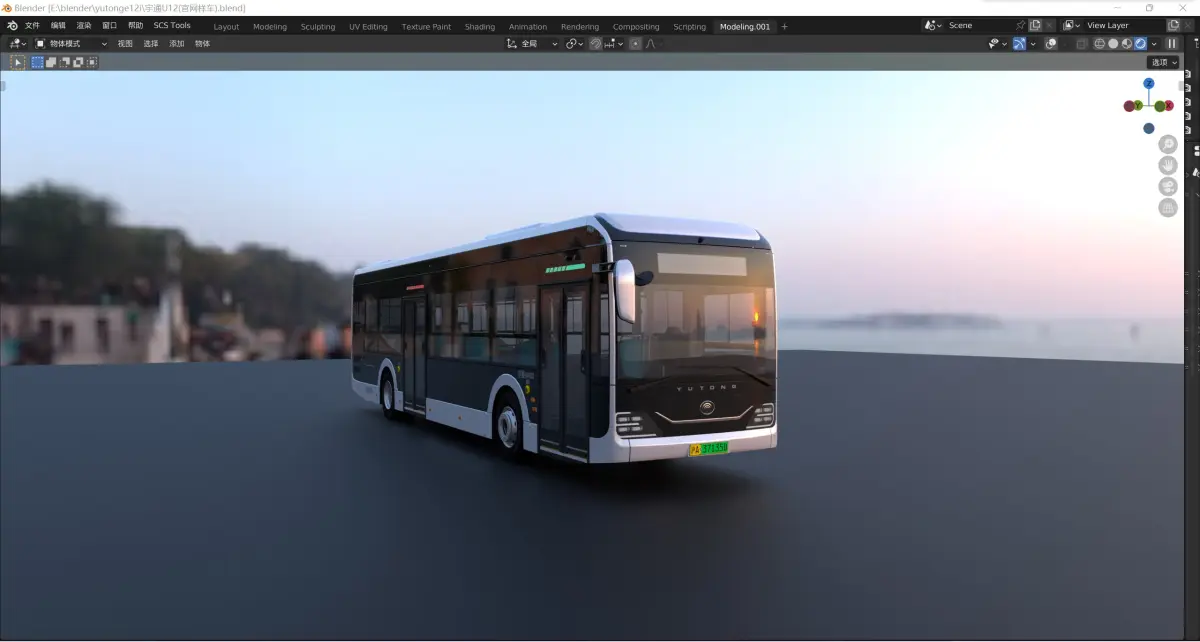Viewport: 1200px width, 642px height.
Task: Choose the intersect selection mode icon
Action: tap(92, 62)
